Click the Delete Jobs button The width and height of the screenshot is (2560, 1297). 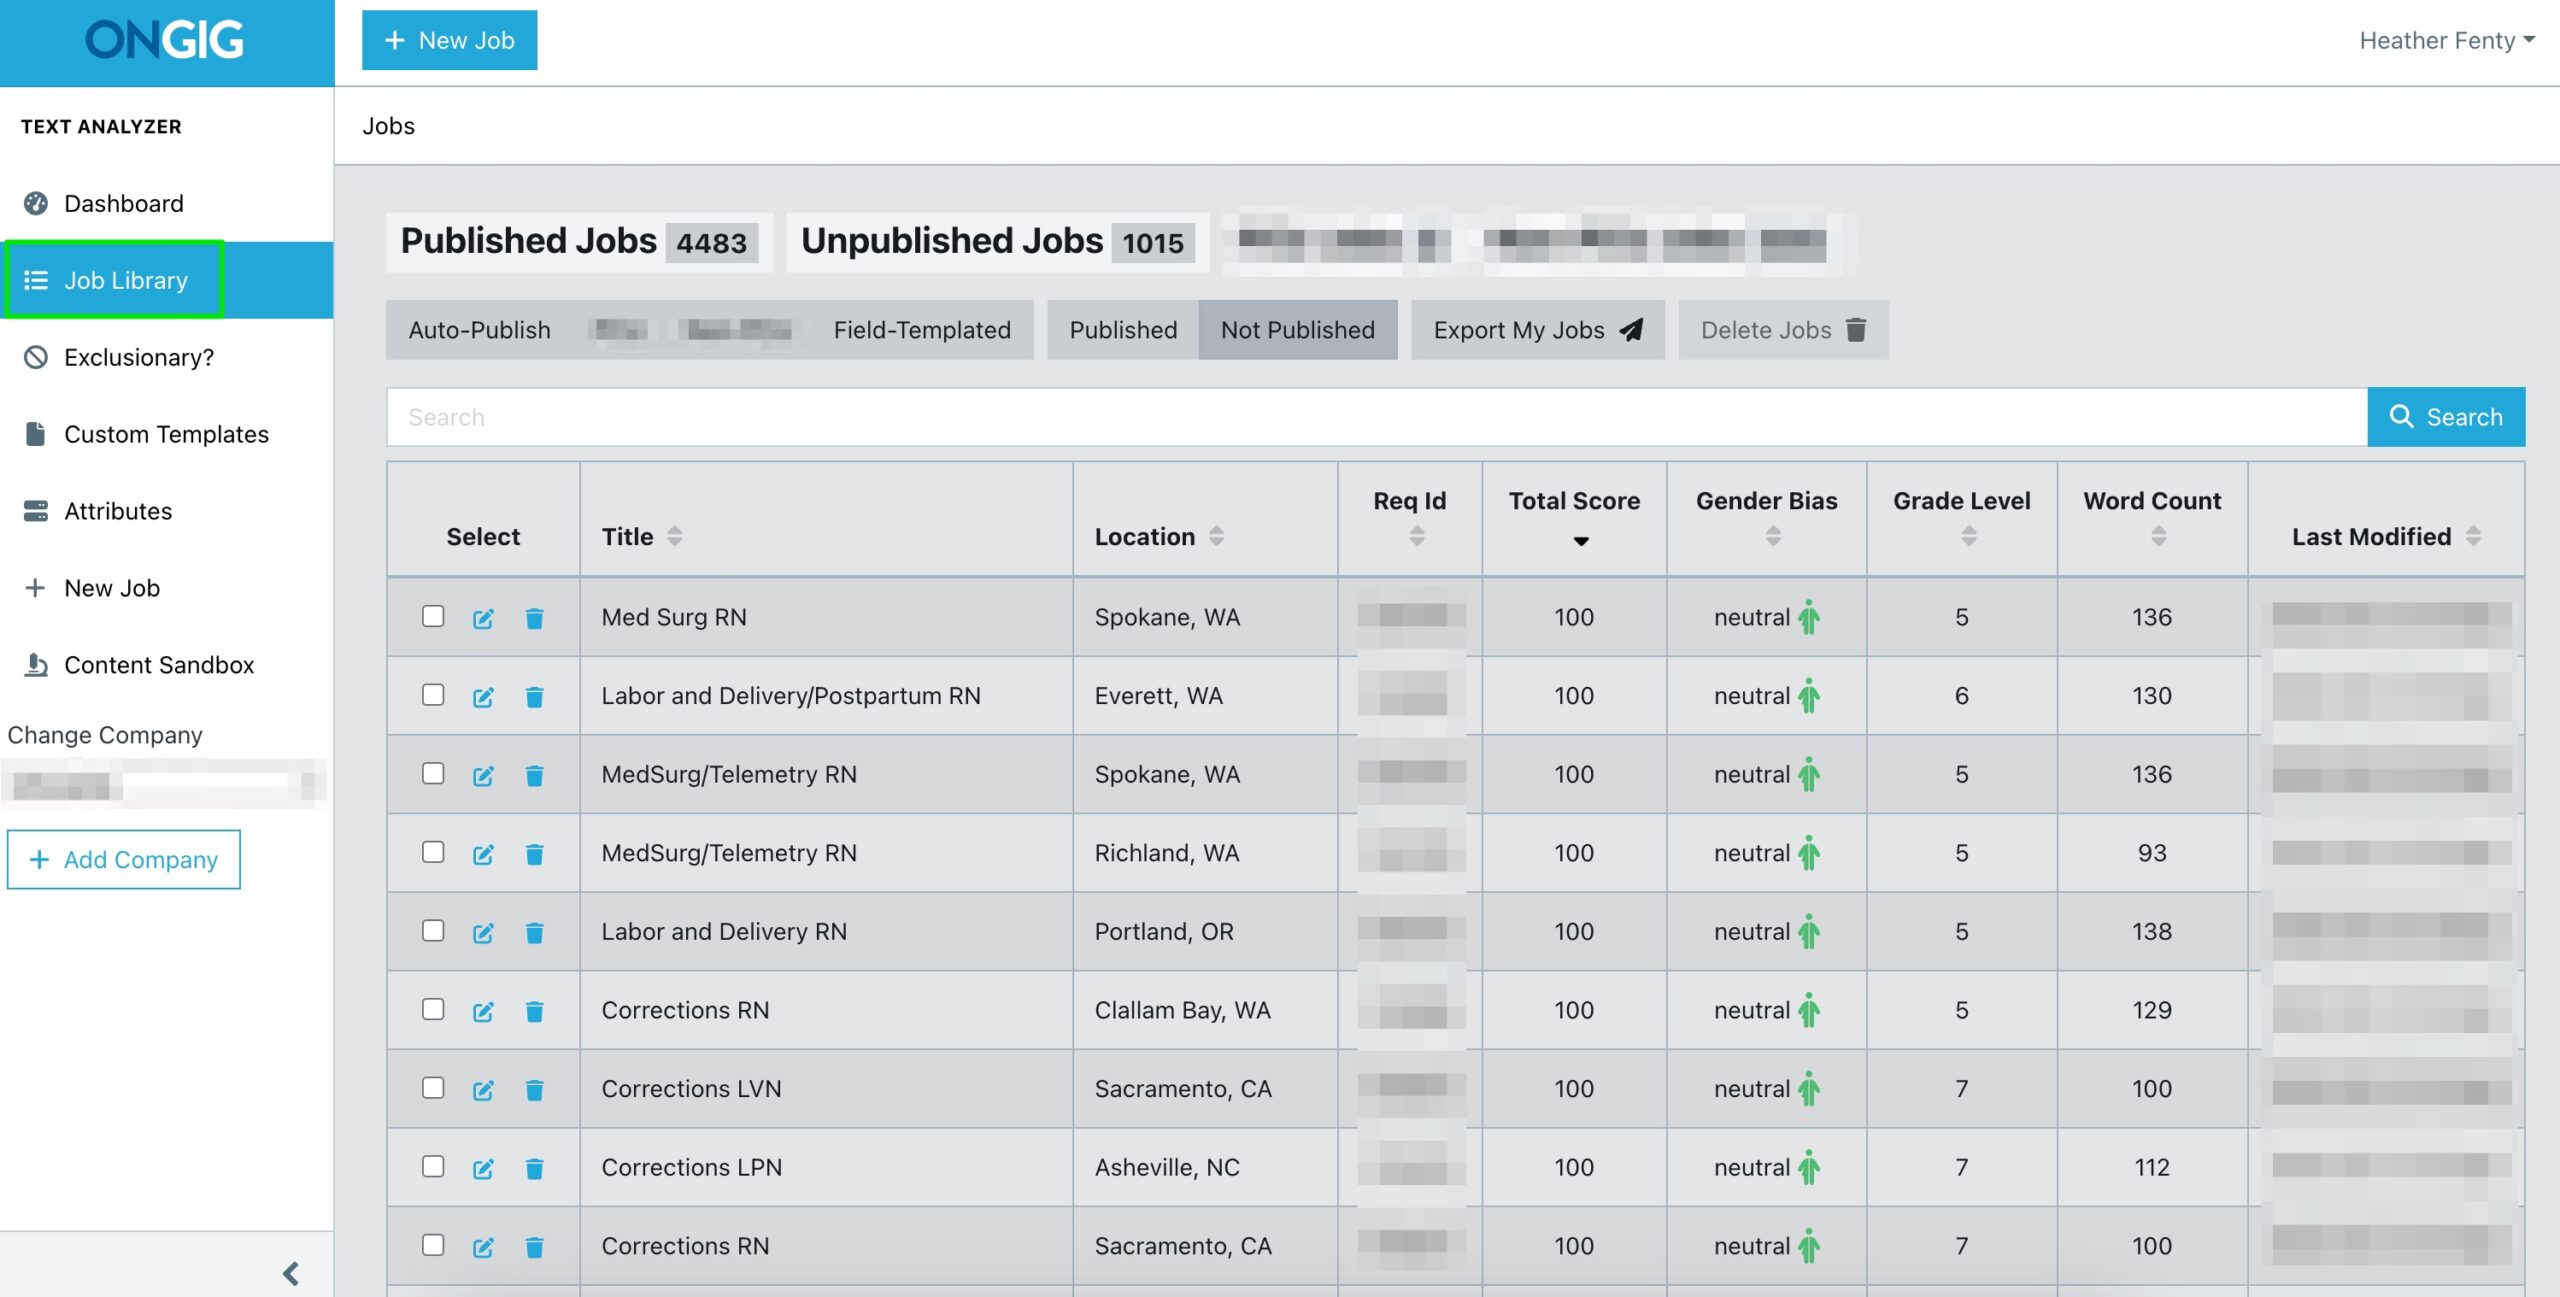[1784, 331]
